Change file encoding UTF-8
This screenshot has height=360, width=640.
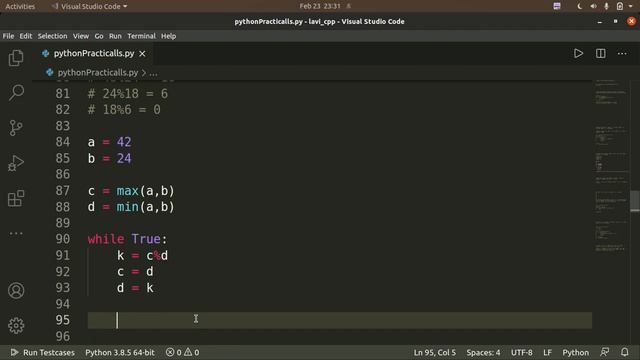[522, 352]
